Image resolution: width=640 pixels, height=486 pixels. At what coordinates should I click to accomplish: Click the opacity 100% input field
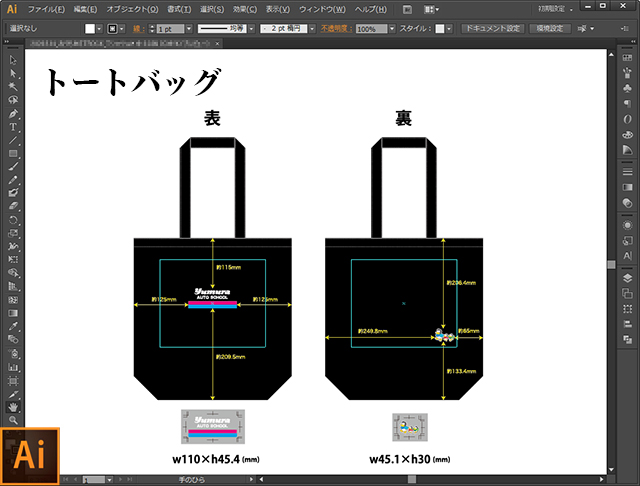371,29
